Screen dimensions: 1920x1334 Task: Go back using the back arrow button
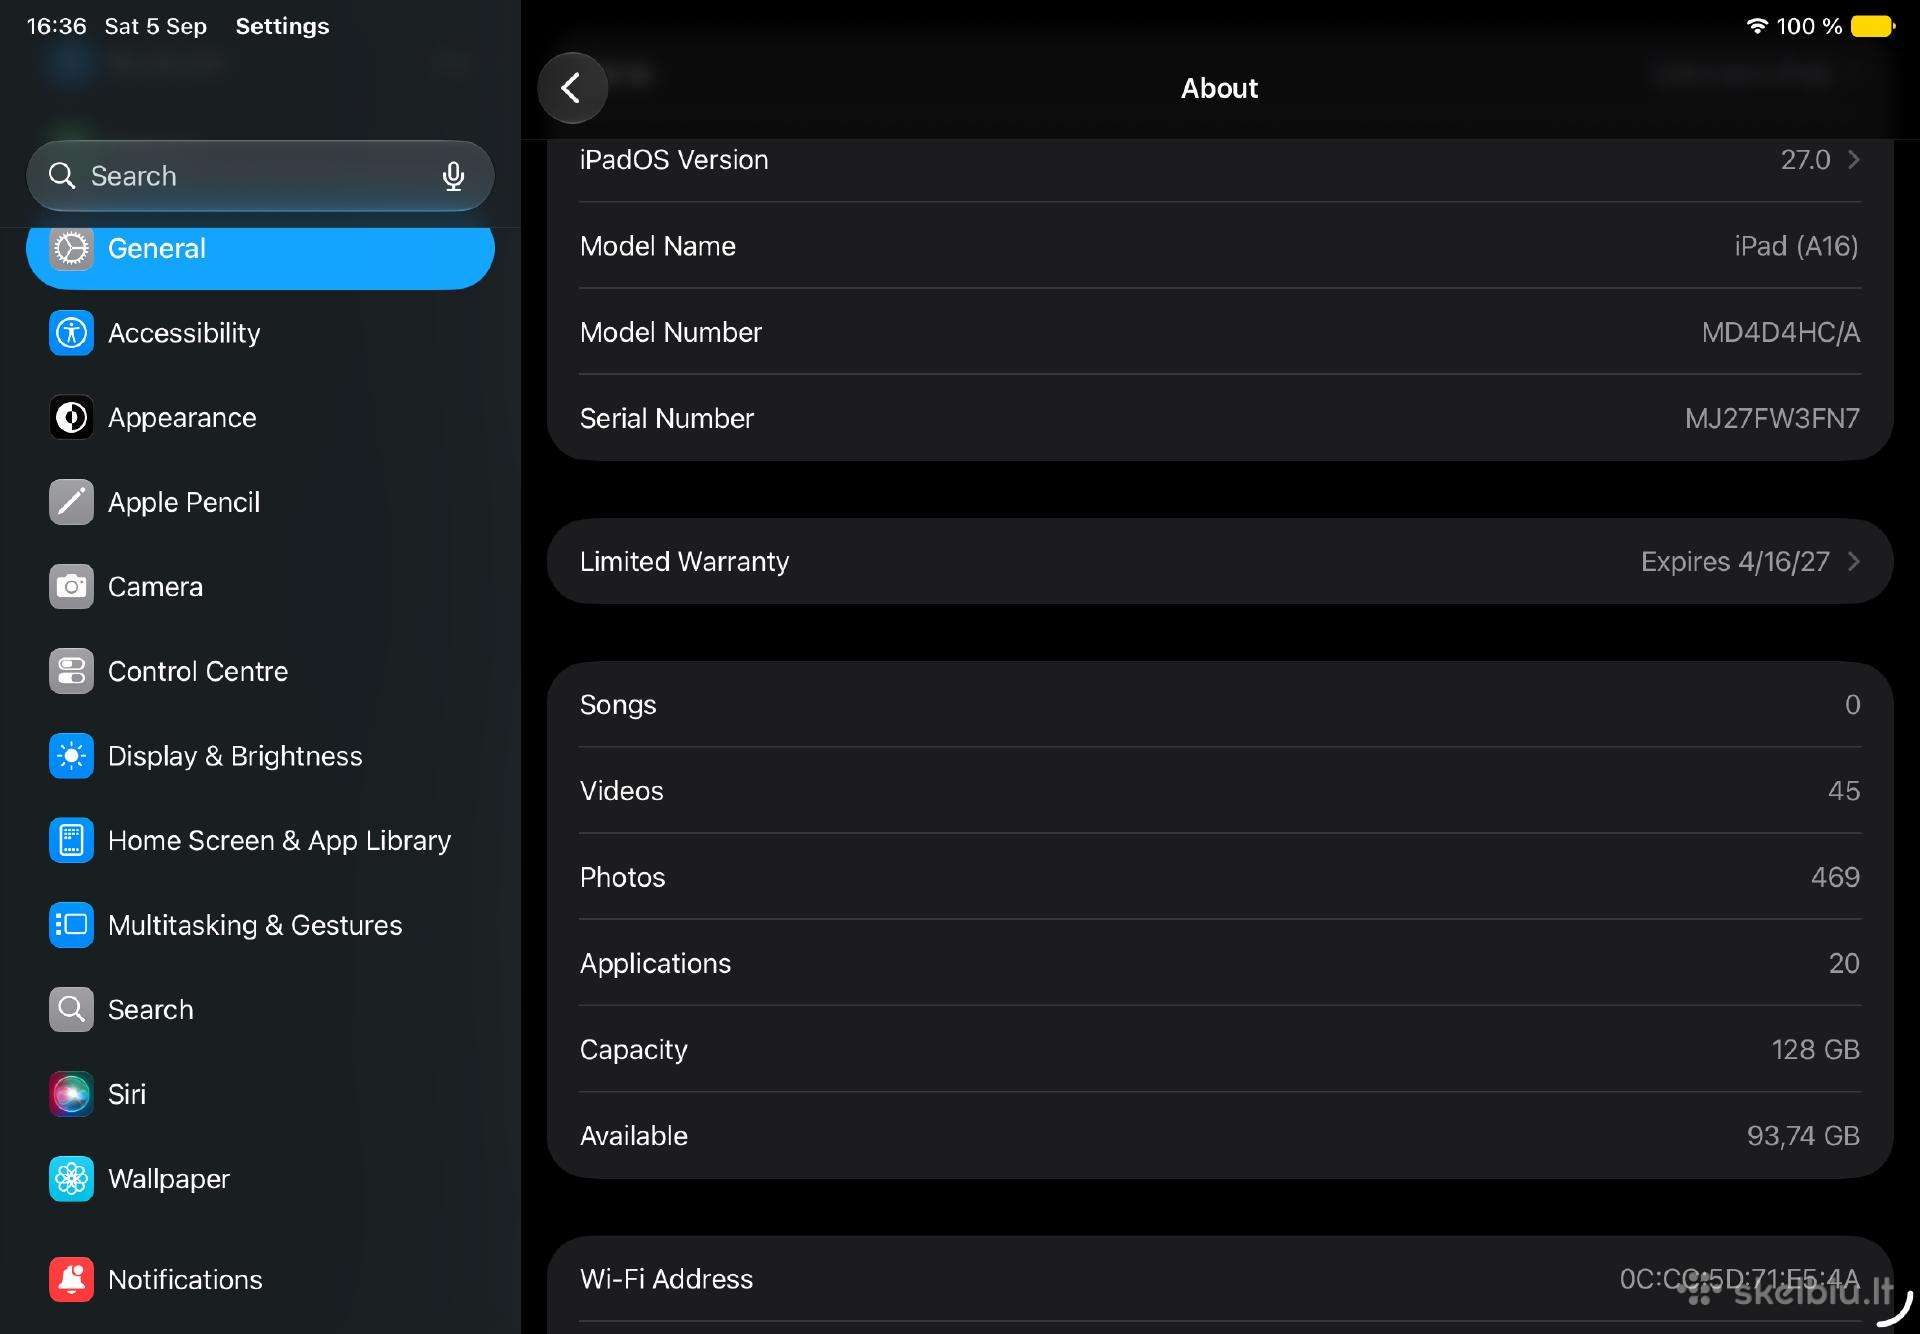[572, 88]
